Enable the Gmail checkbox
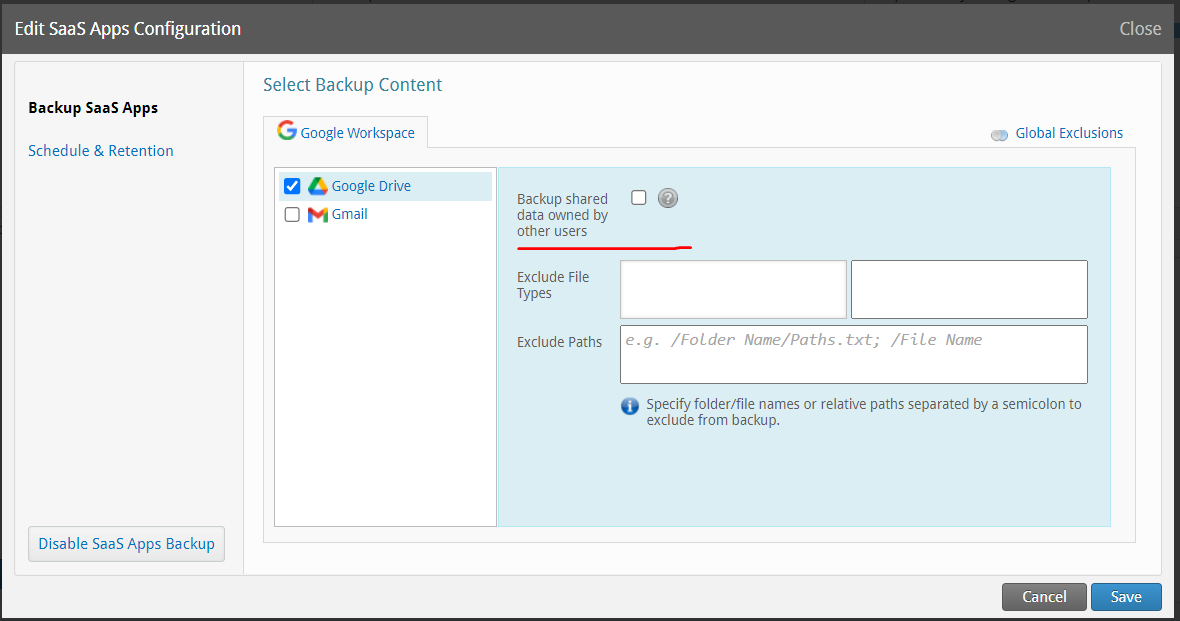1180x621 pixels. pos(292,214)
